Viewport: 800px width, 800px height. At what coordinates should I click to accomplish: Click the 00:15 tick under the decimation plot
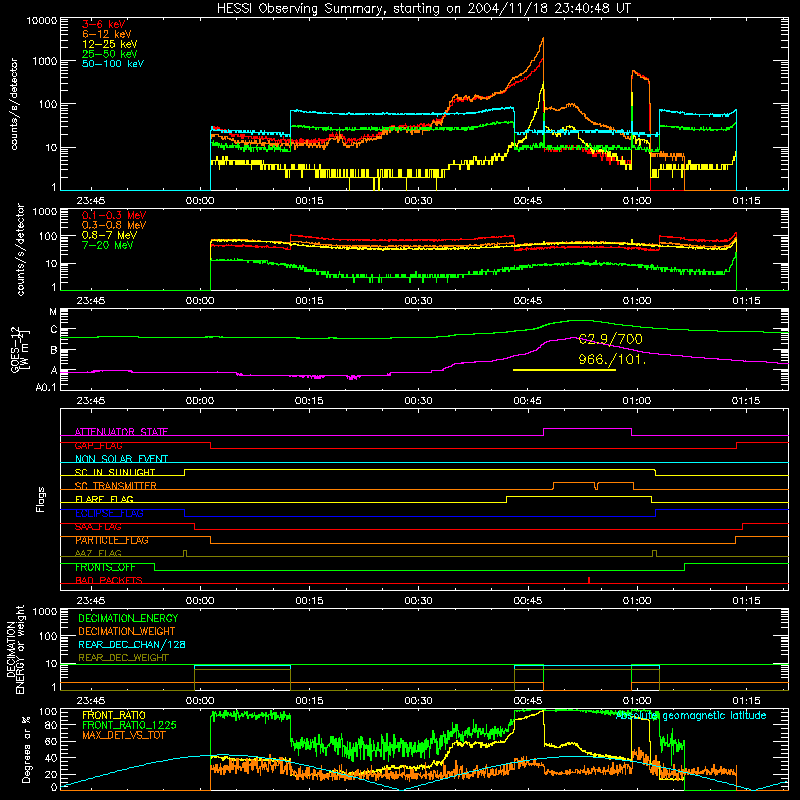[x=309, y=701]
